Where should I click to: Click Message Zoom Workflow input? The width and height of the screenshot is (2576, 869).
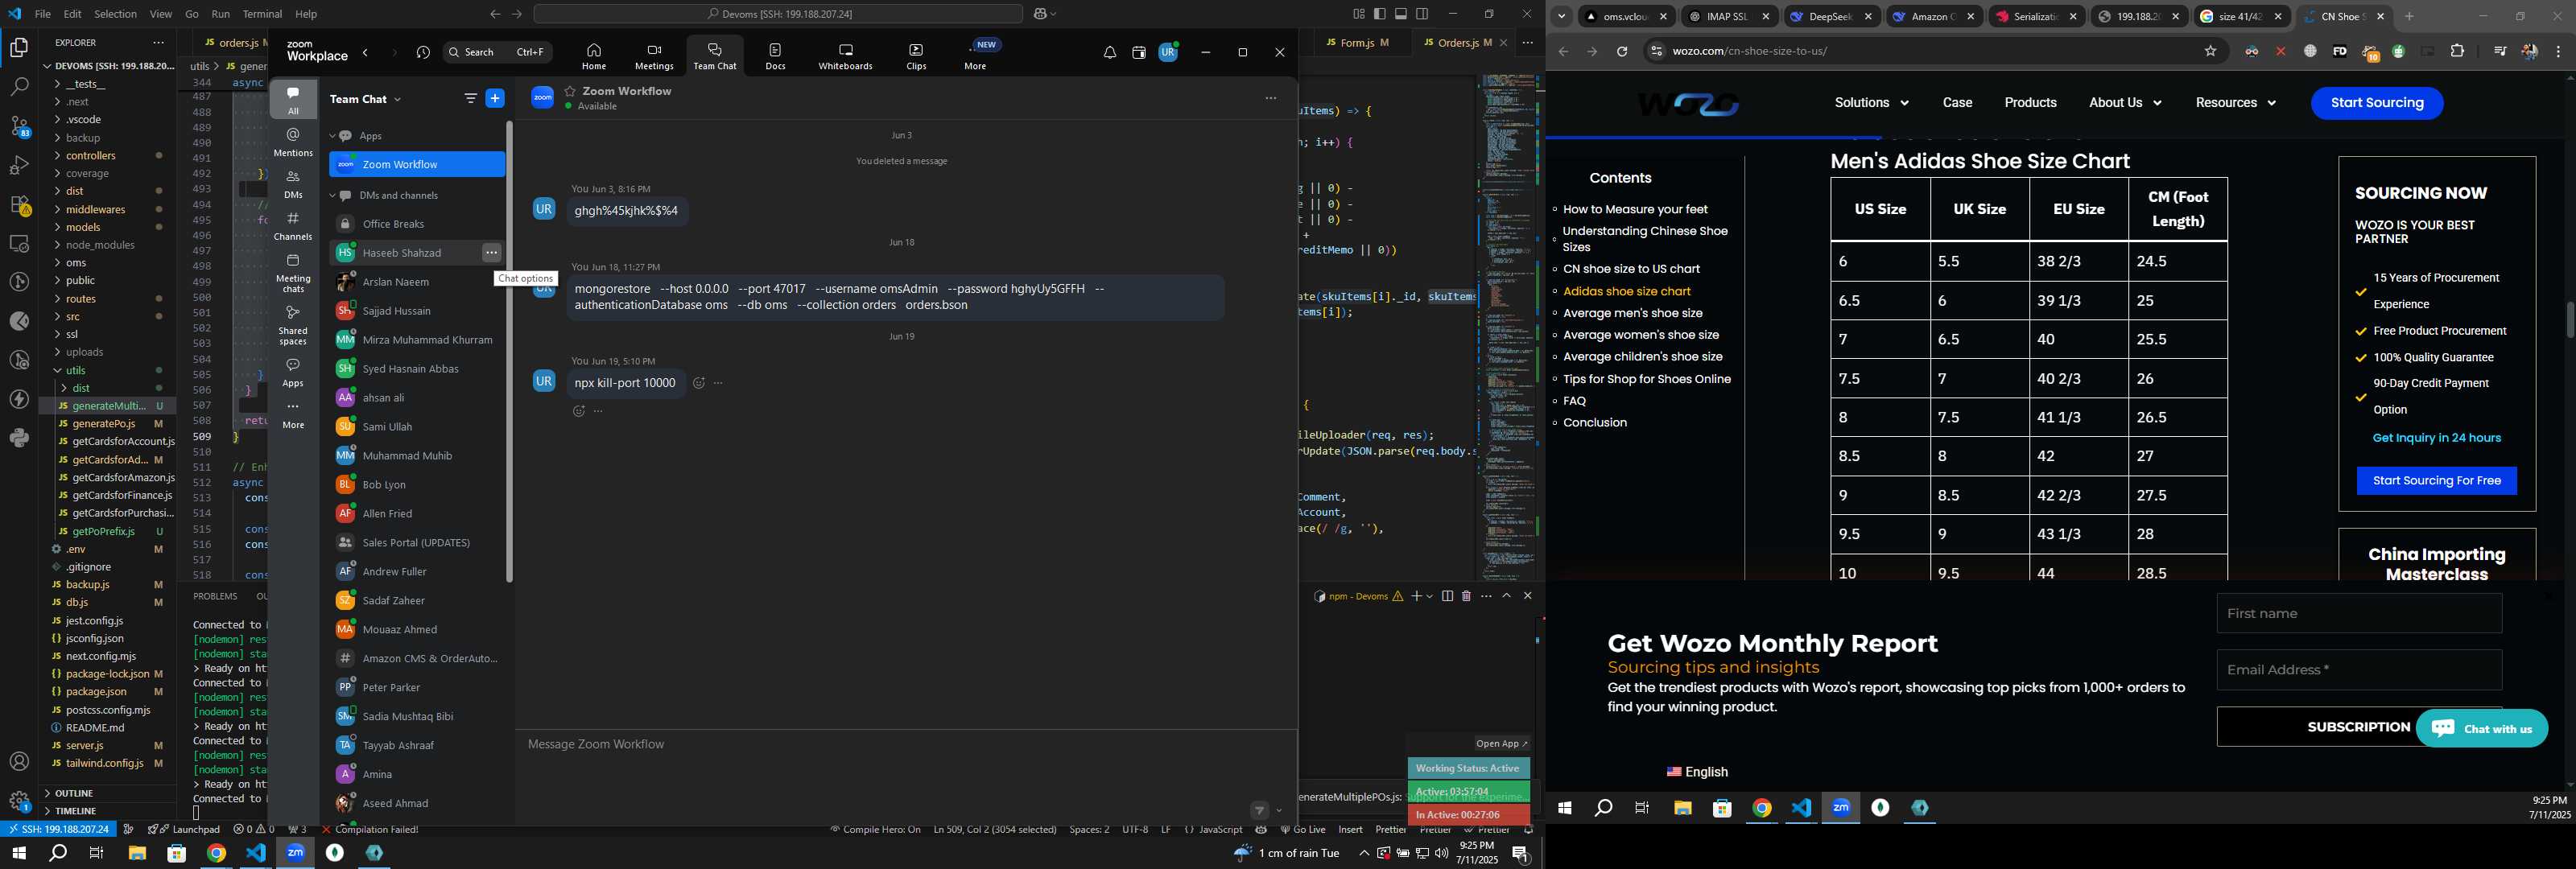click(905, 745)
